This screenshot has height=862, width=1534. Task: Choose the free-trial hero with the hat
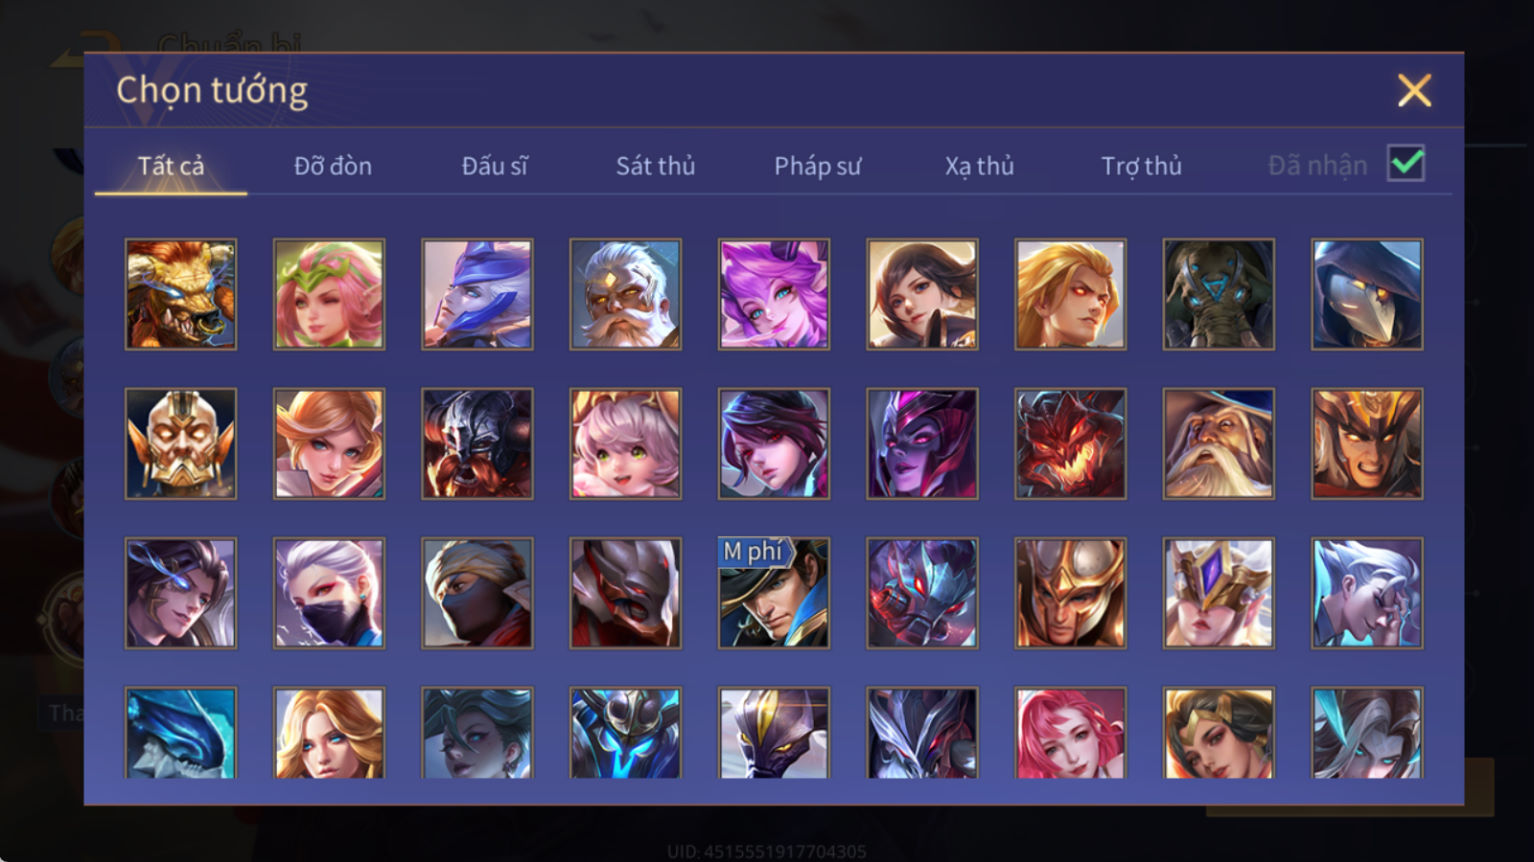pyautogui.click(x=774, y=593)
